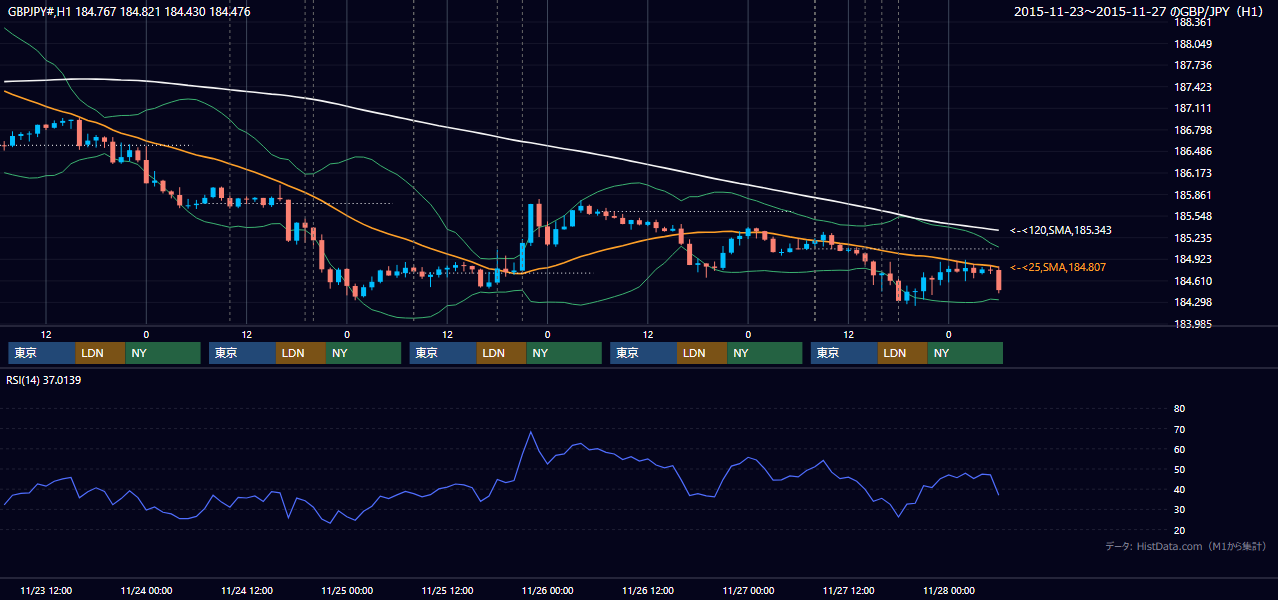
Task: Click the 2015-11-23～2015-11-27 chart title
Action: pos(1139,12)
